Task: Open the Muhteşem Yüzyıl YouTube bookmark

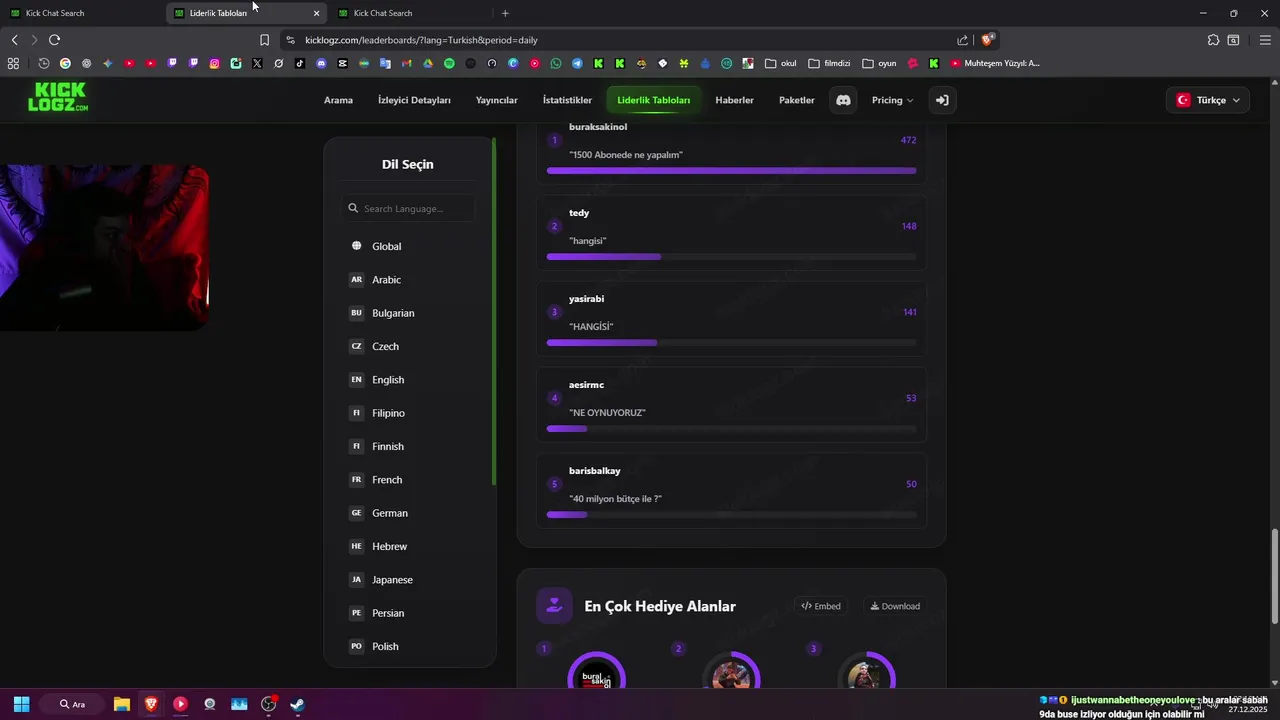Action: (x=995, y=63)
